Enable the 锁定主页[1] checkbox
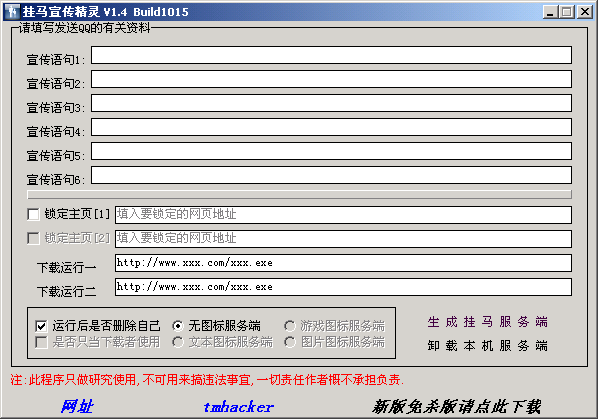 (x=33, y=214)
